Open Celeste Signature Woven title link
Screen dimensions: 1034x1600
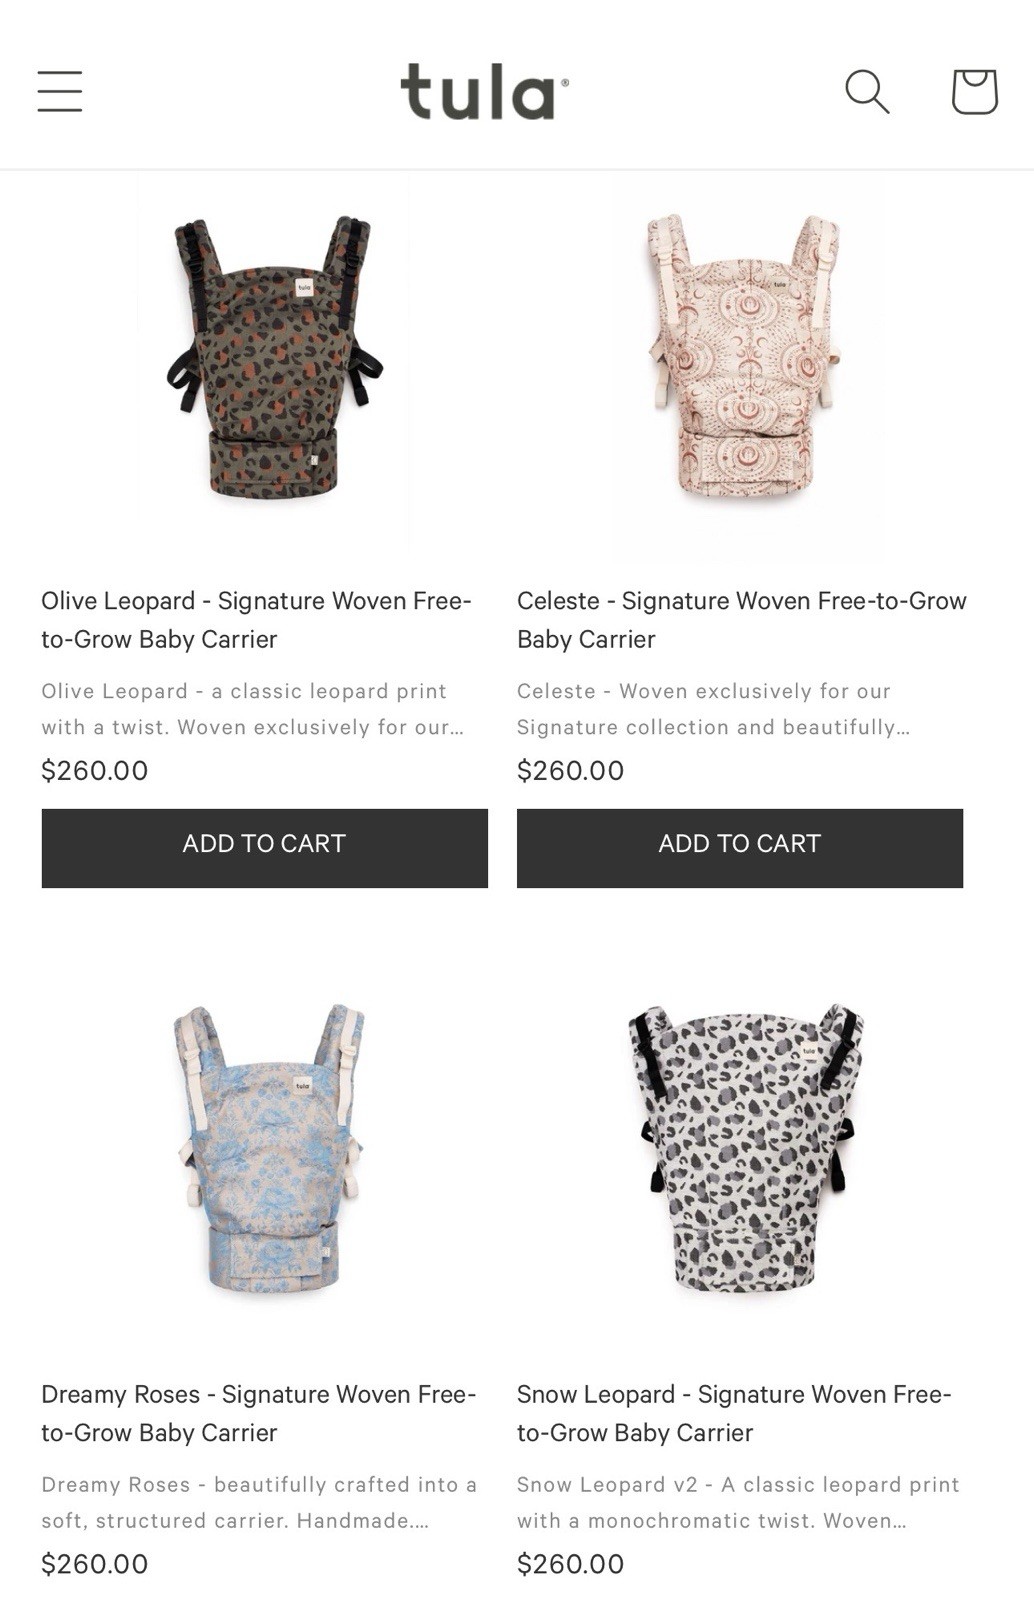(x=742, y=620)
